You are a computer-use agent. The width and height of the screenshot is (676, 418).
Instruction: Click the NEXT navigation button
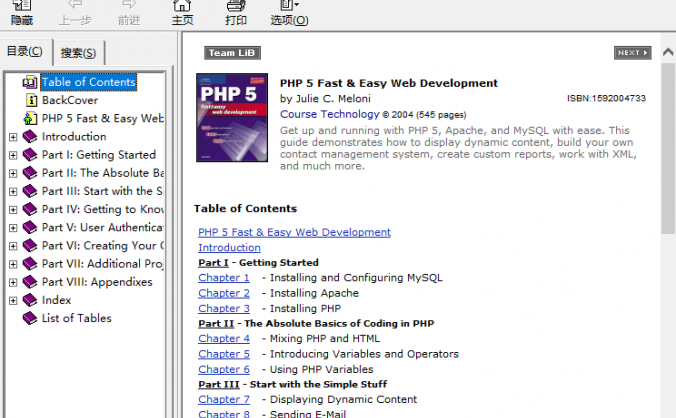(632, 53)
